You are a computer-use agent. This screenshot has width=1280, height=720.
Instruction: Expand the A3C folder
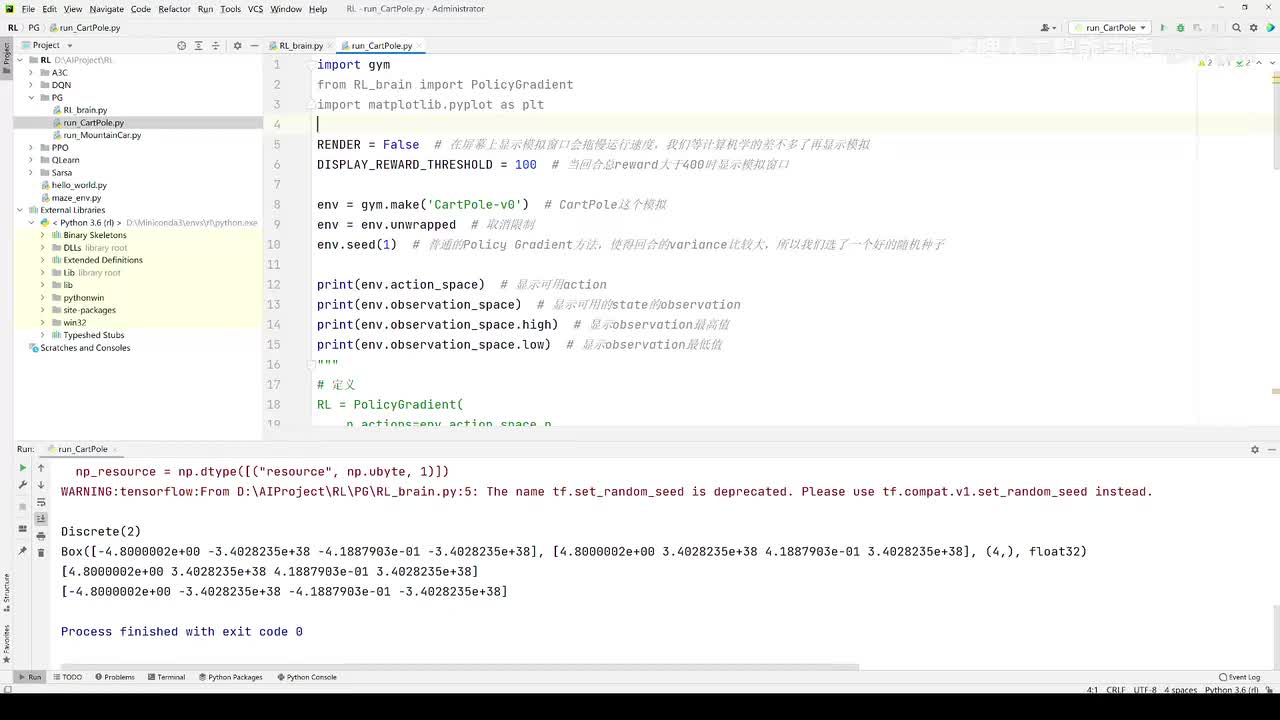coord(32,73)
